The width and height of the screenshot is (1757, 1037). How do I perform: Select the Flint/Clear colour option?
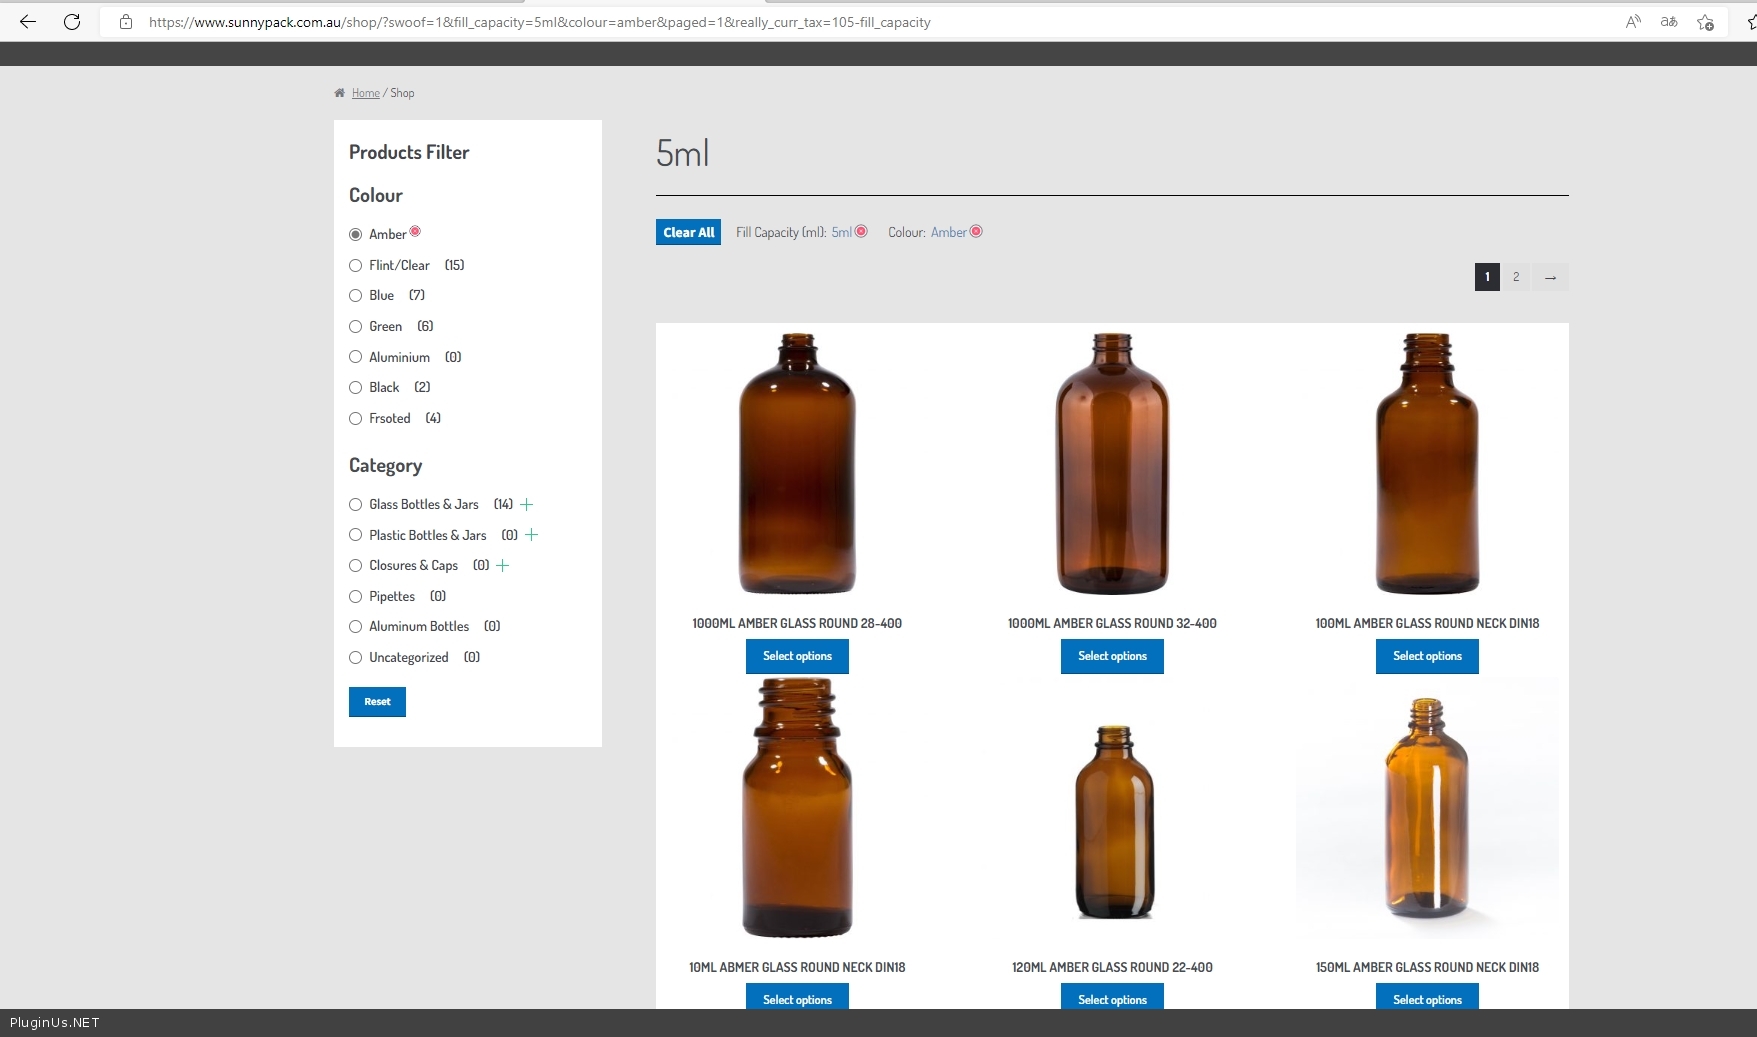pos(355,265)
